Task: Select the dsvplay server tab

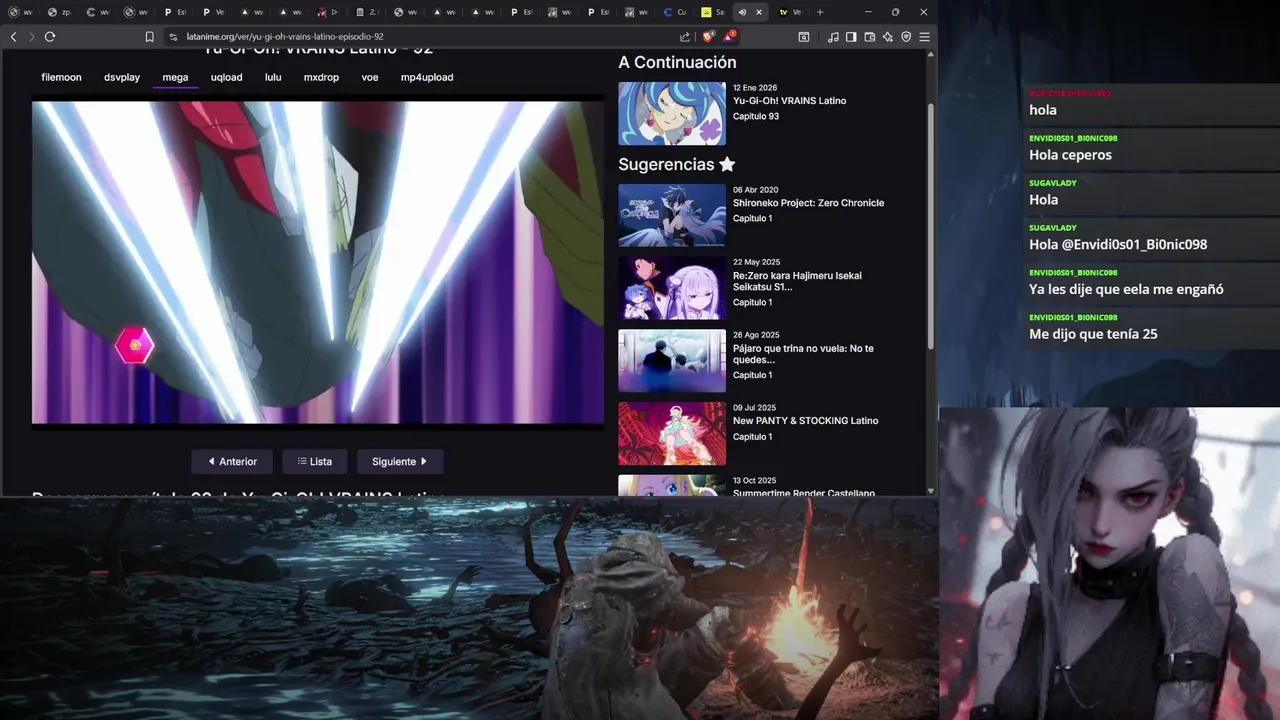Action: (122, 77)
